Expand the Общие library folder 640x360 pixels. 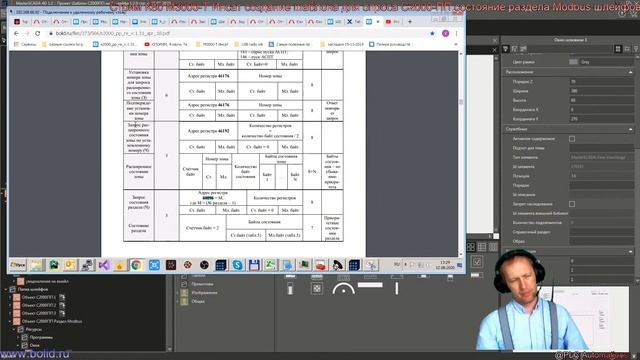tap(178, 302)
